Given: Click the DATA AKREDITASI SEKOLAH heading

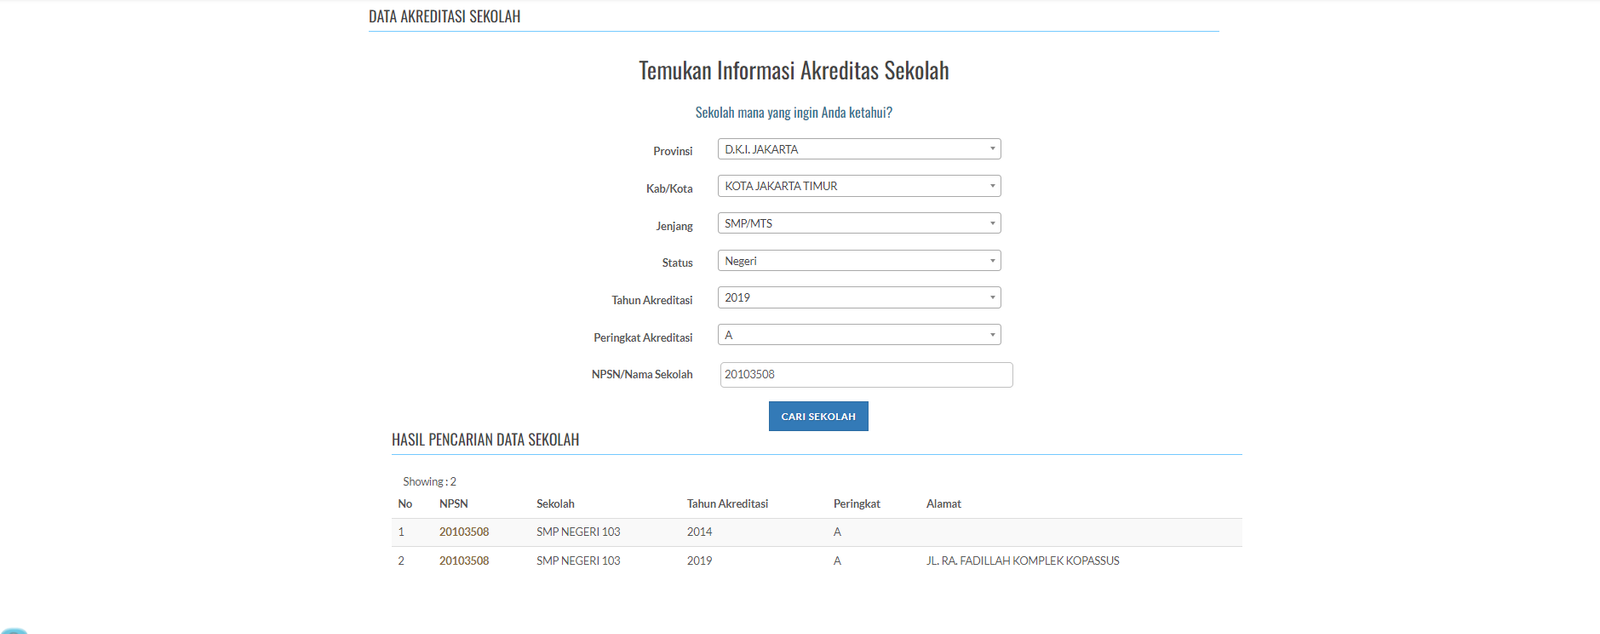Looking at the screenshot, I should click(444, 17).
